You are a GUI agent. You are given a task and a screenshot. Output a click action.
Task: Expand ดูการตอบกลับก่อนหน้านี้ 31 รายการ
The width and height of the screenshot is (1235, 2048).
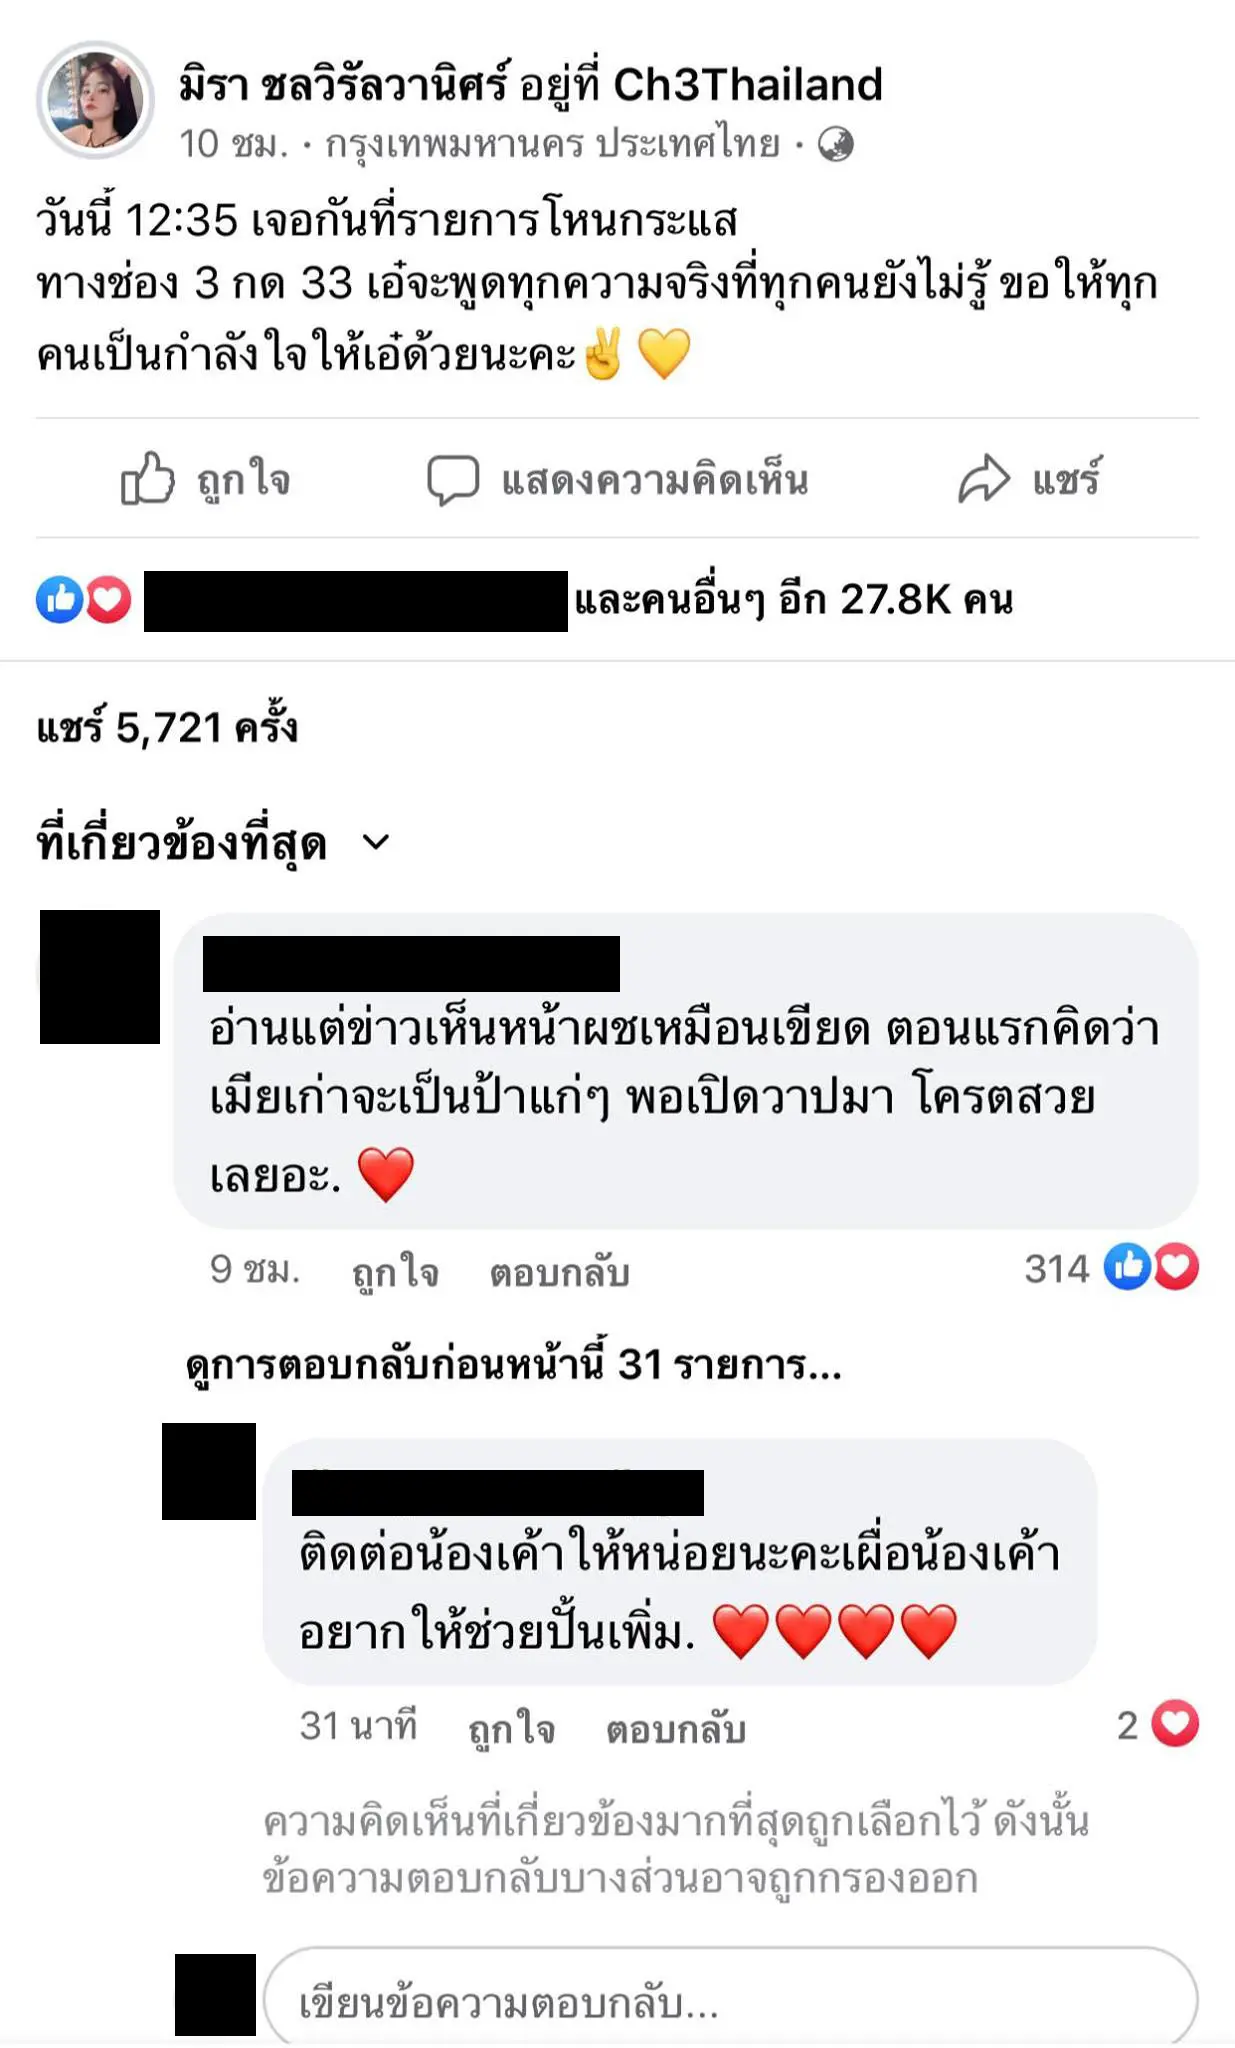click(x=514, y=1364)
